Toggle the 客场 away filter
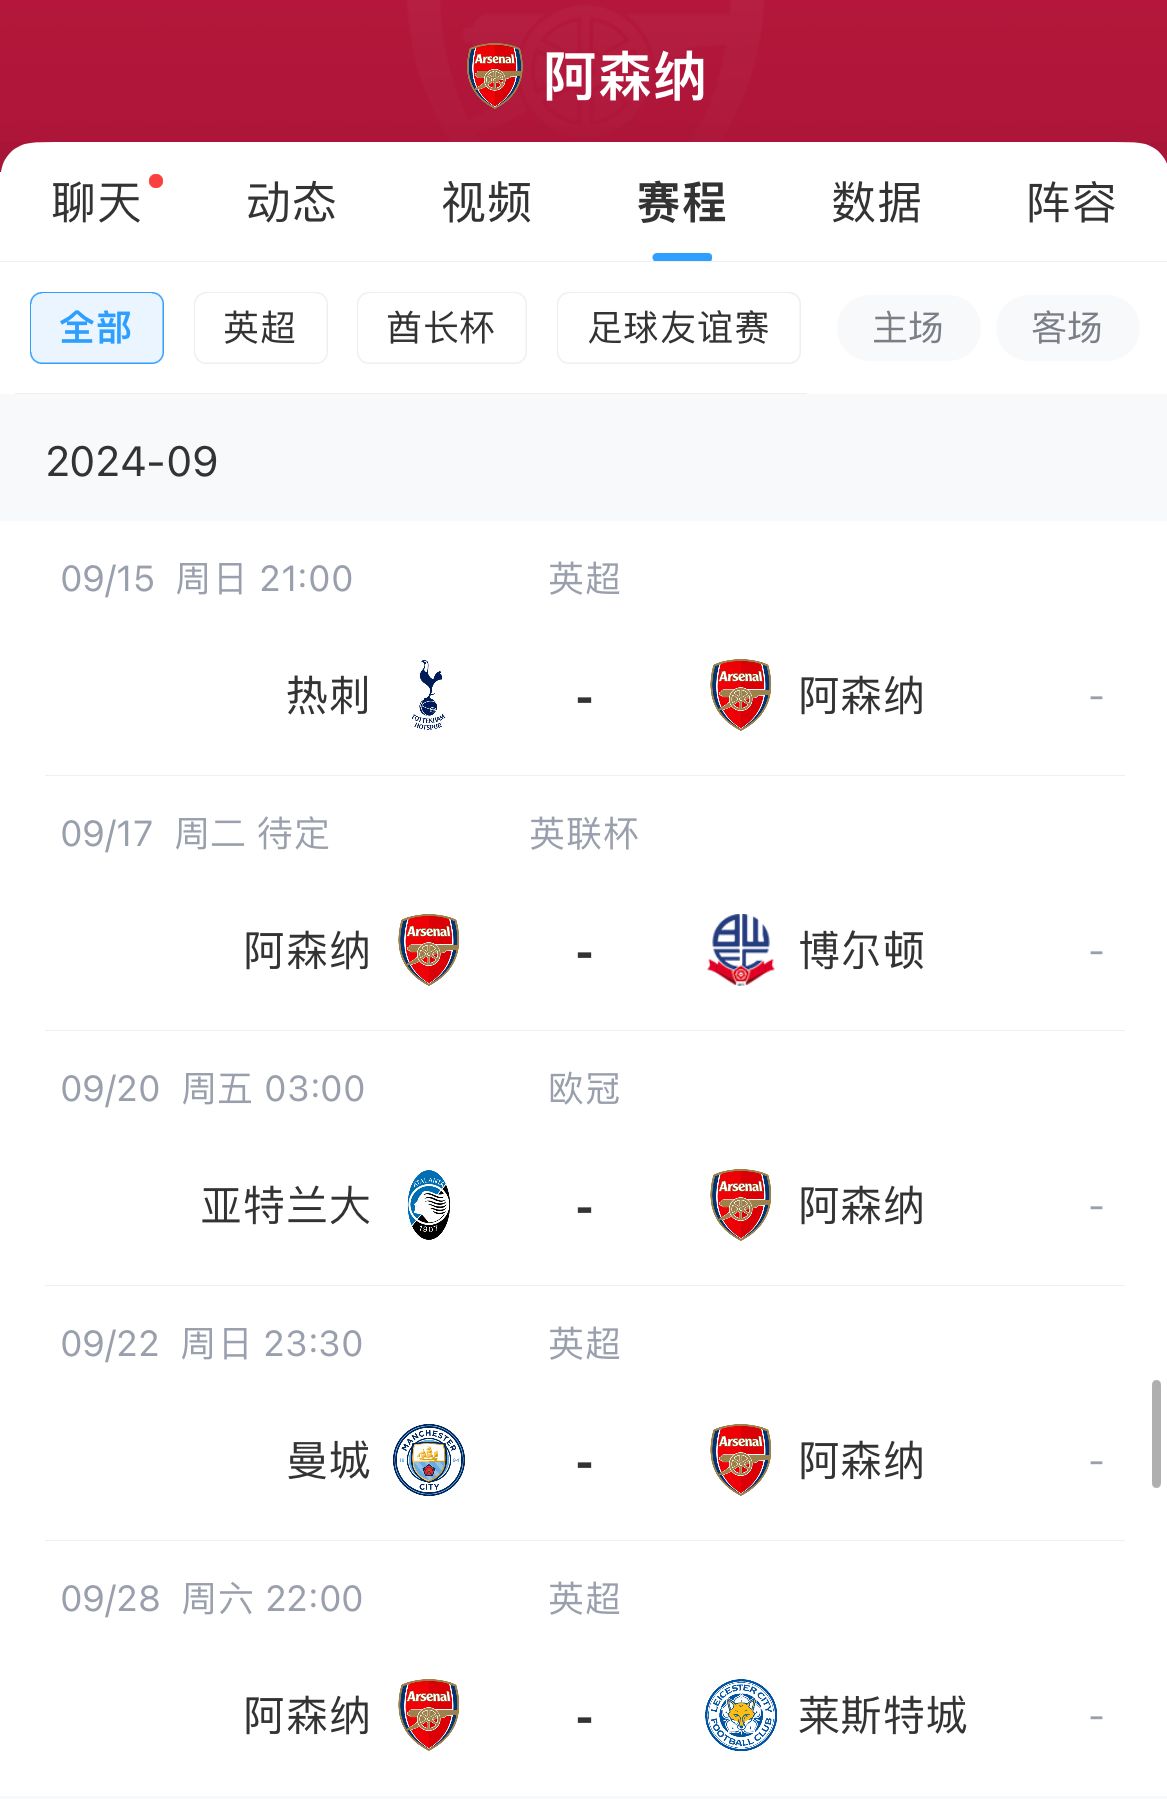 tap(1067, 328)
